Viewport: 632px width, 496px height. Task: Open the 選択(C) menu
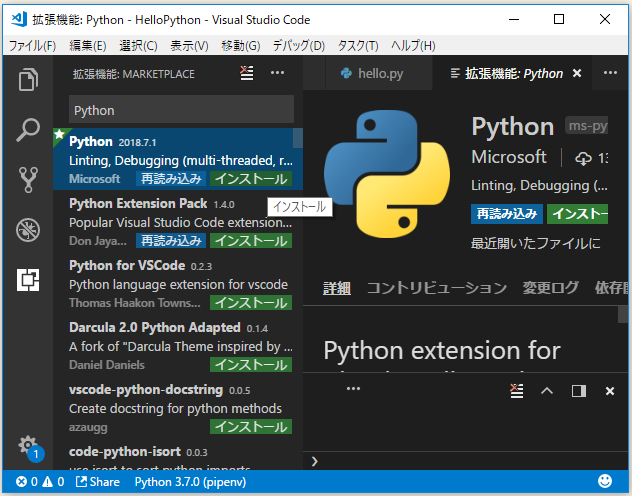click(x=138, y=46)
